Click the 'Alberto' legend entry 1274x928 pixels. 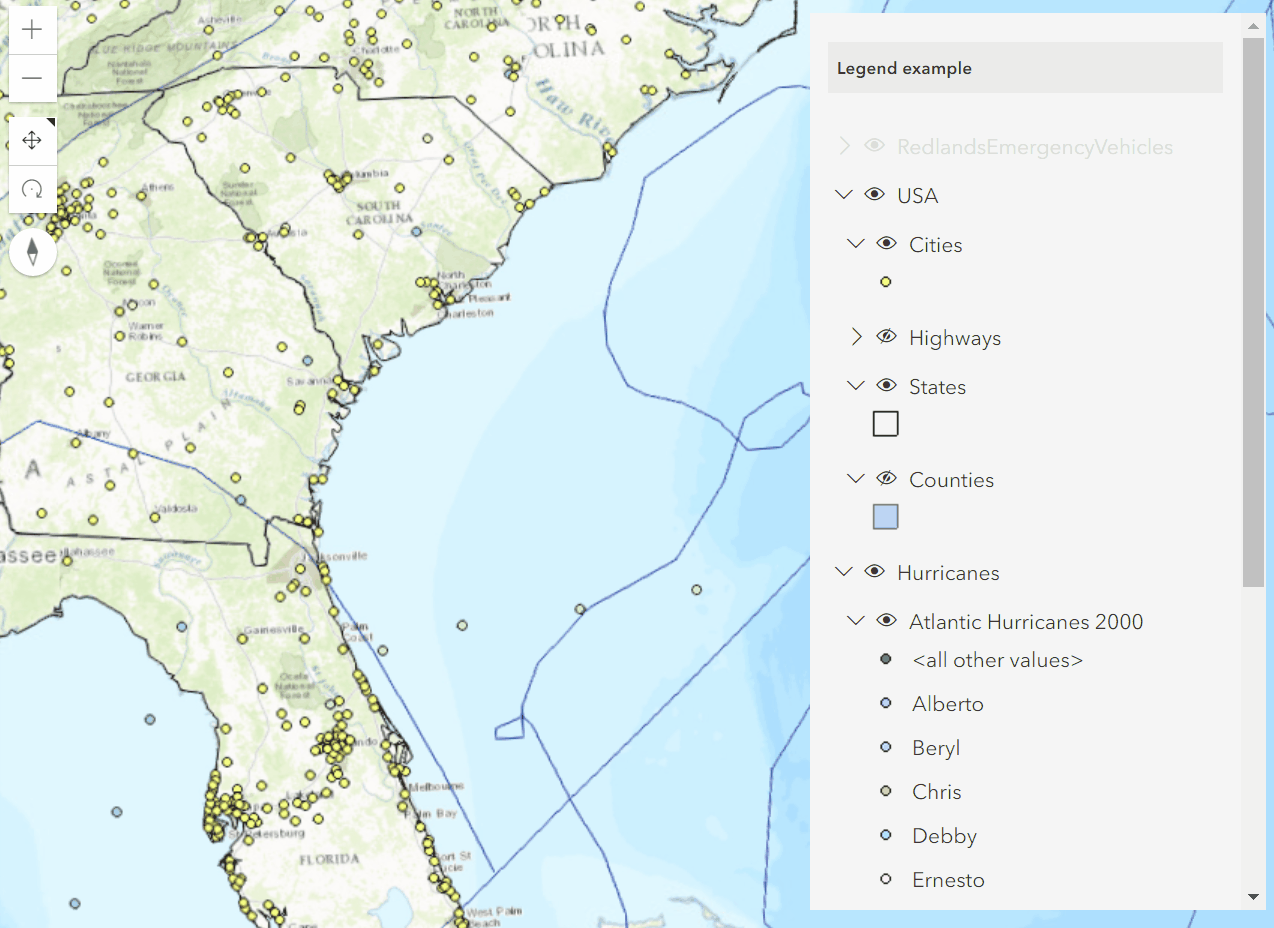[x=948, y=704]
